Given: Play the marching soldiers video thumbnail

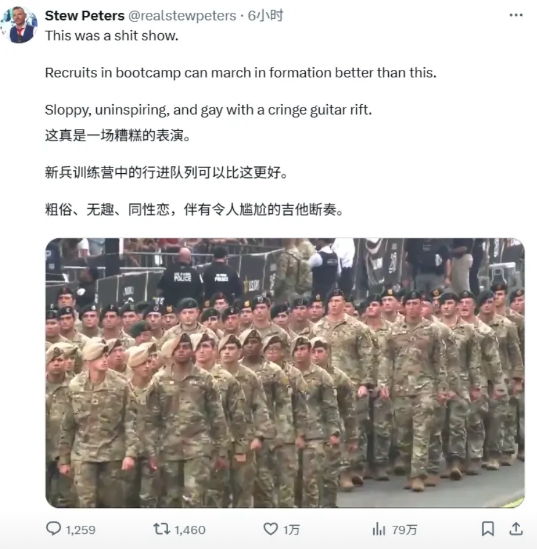Looking at the screenshot, I should pos(285,373).
